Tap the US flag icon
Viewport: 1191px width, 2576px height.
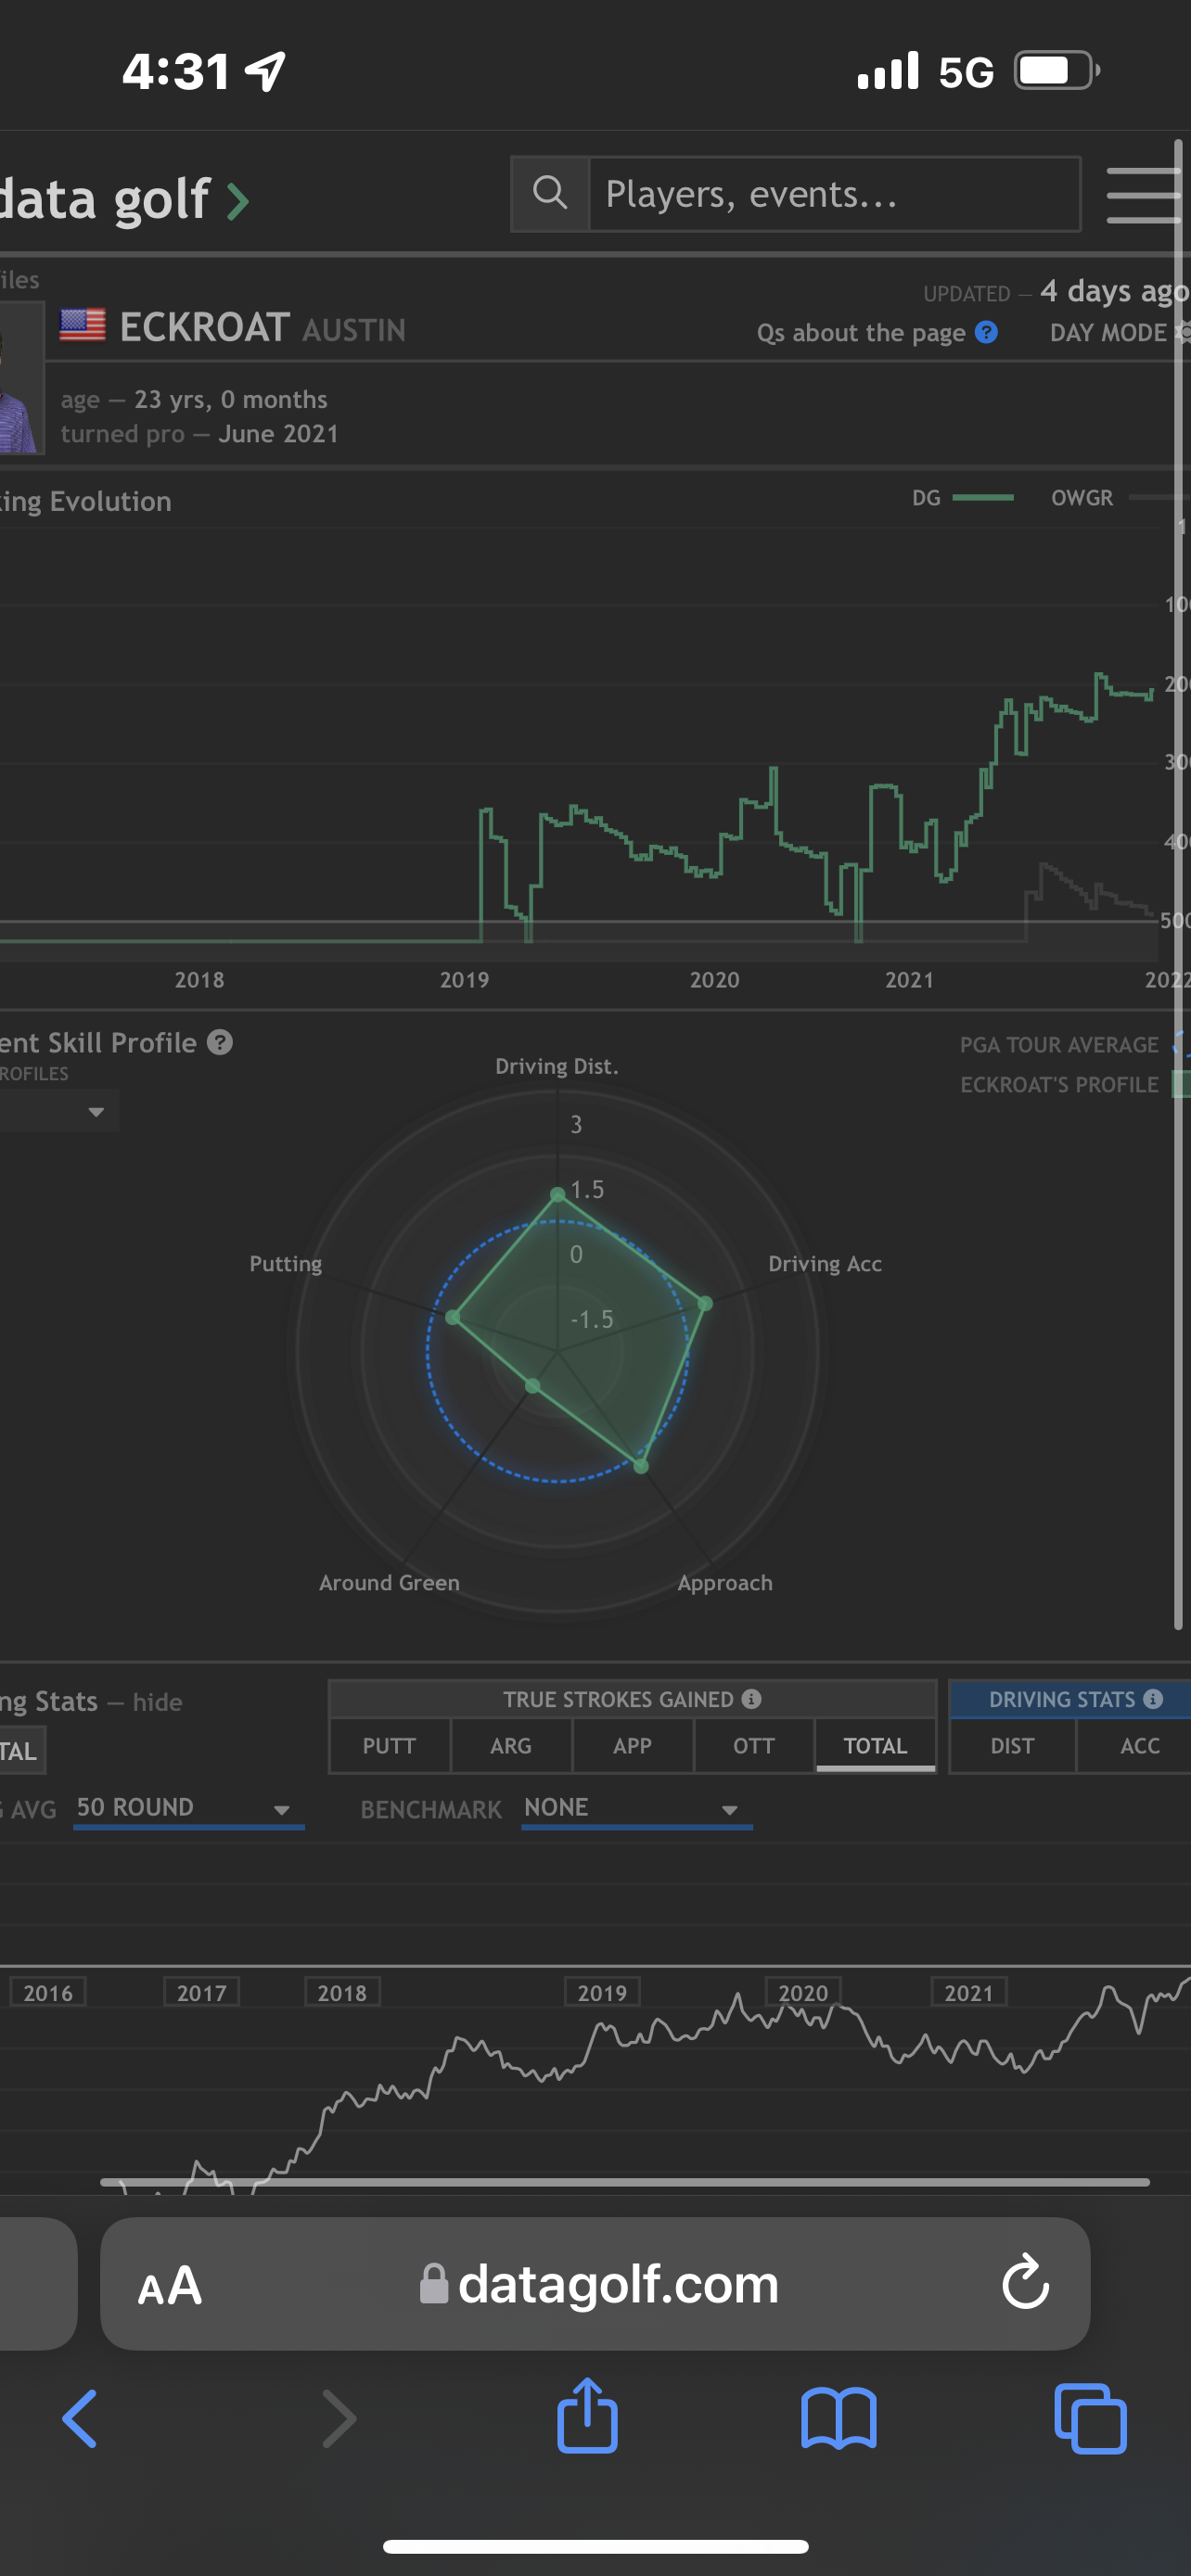pos(83,325)
